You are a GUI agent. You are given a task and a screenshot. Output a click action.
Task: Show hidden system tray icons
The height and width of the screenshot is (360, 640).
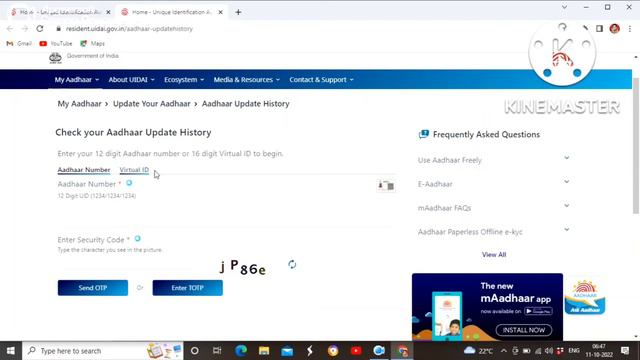pyautogui.click(x=504, y=351)
